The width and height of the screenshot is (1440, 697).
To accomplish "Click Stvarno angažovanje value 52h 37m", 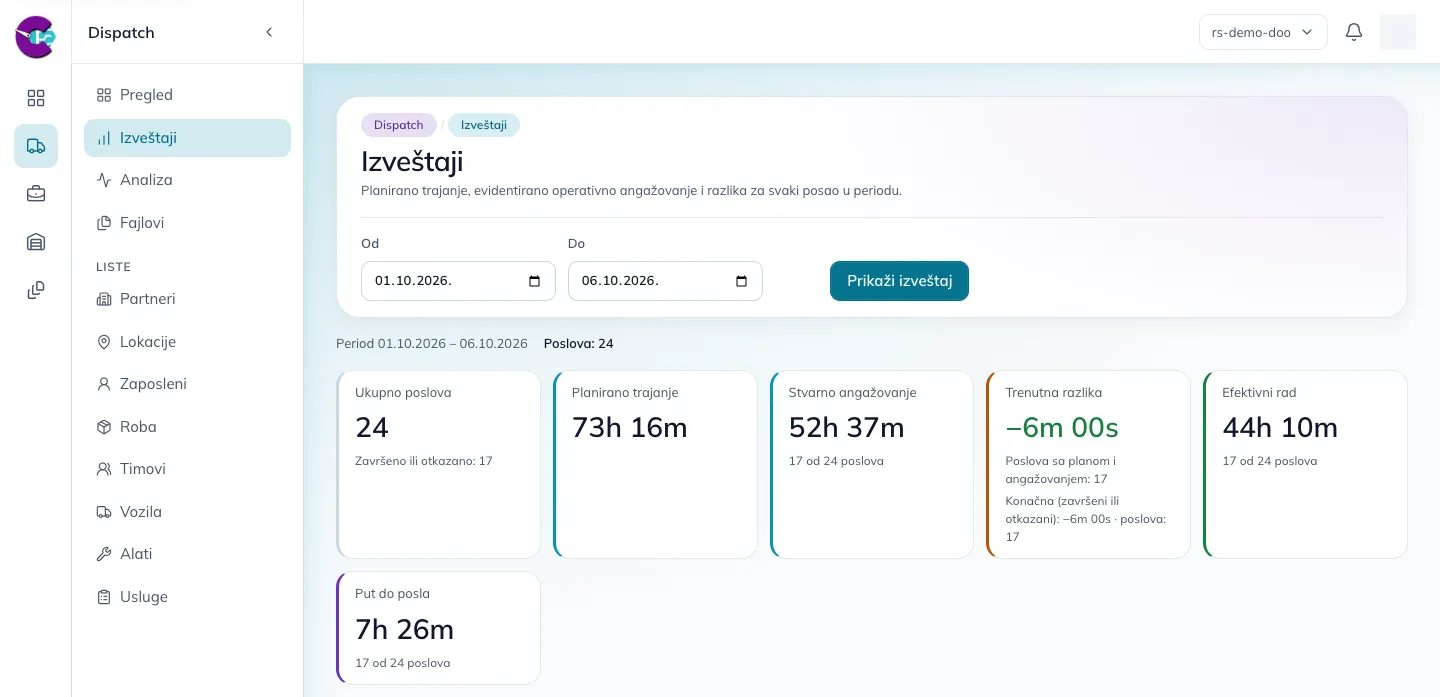I will coord(847,428).
